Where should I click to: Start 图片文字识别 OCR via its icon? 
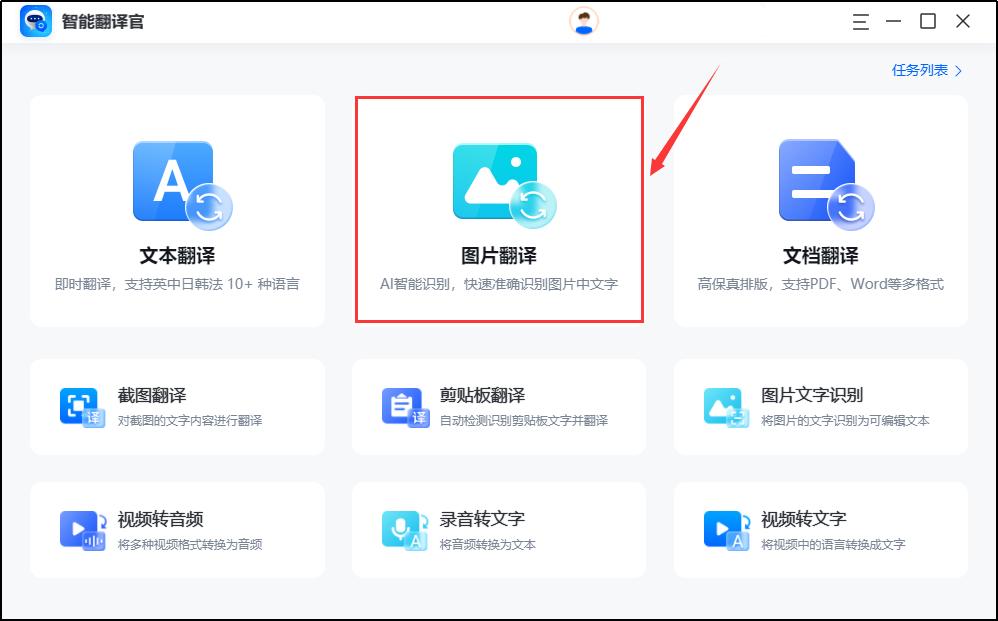722,406
